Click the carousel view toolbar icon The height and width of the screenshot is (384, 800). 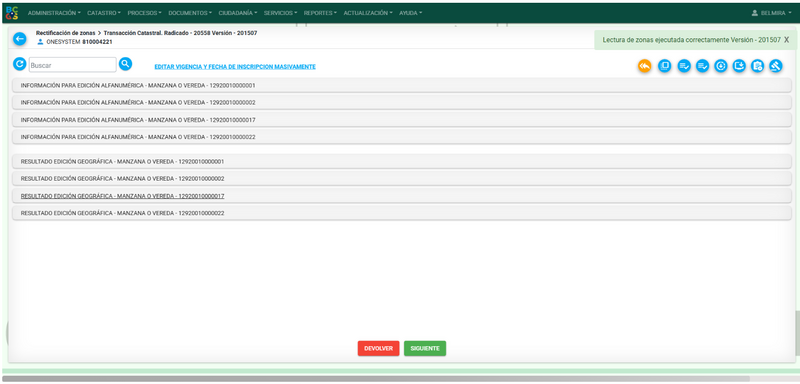click(x=664, y=66)
